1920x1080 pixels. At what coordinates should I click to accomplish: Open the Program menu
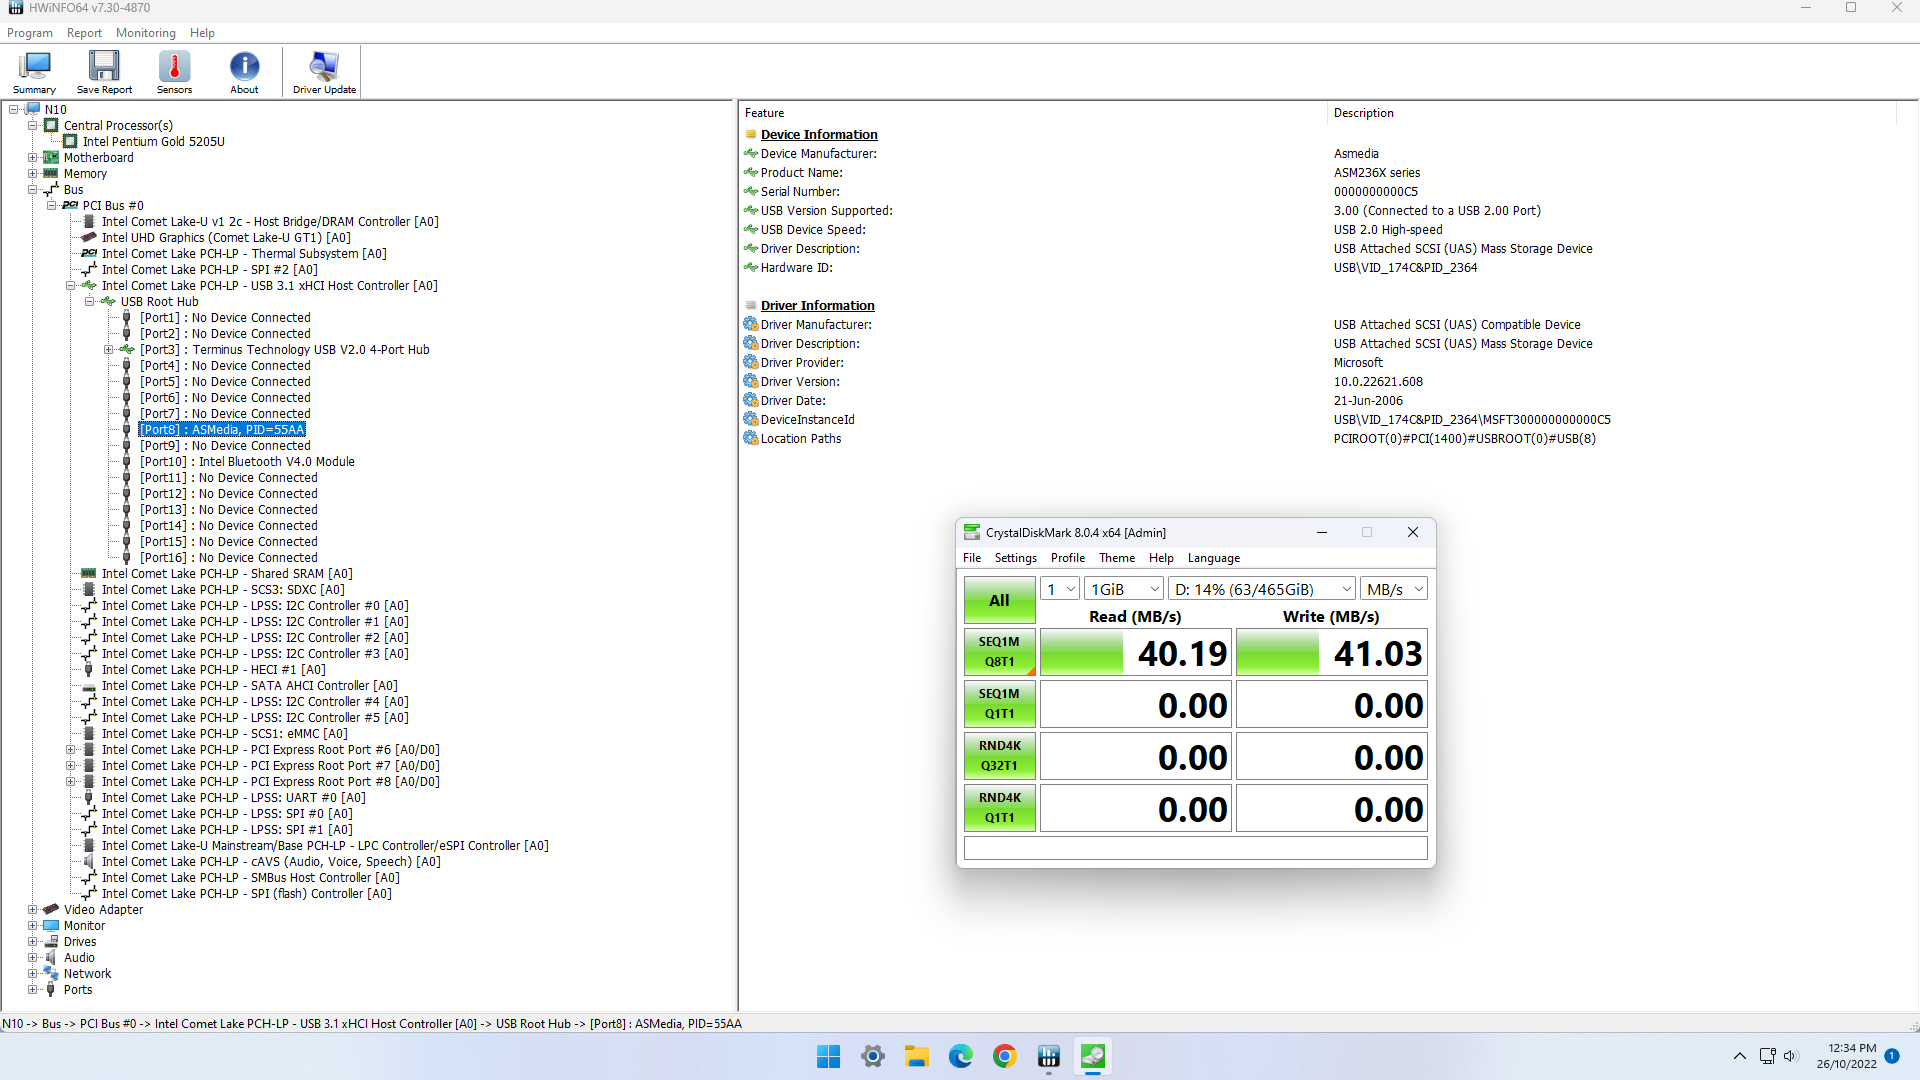(30, 33)
